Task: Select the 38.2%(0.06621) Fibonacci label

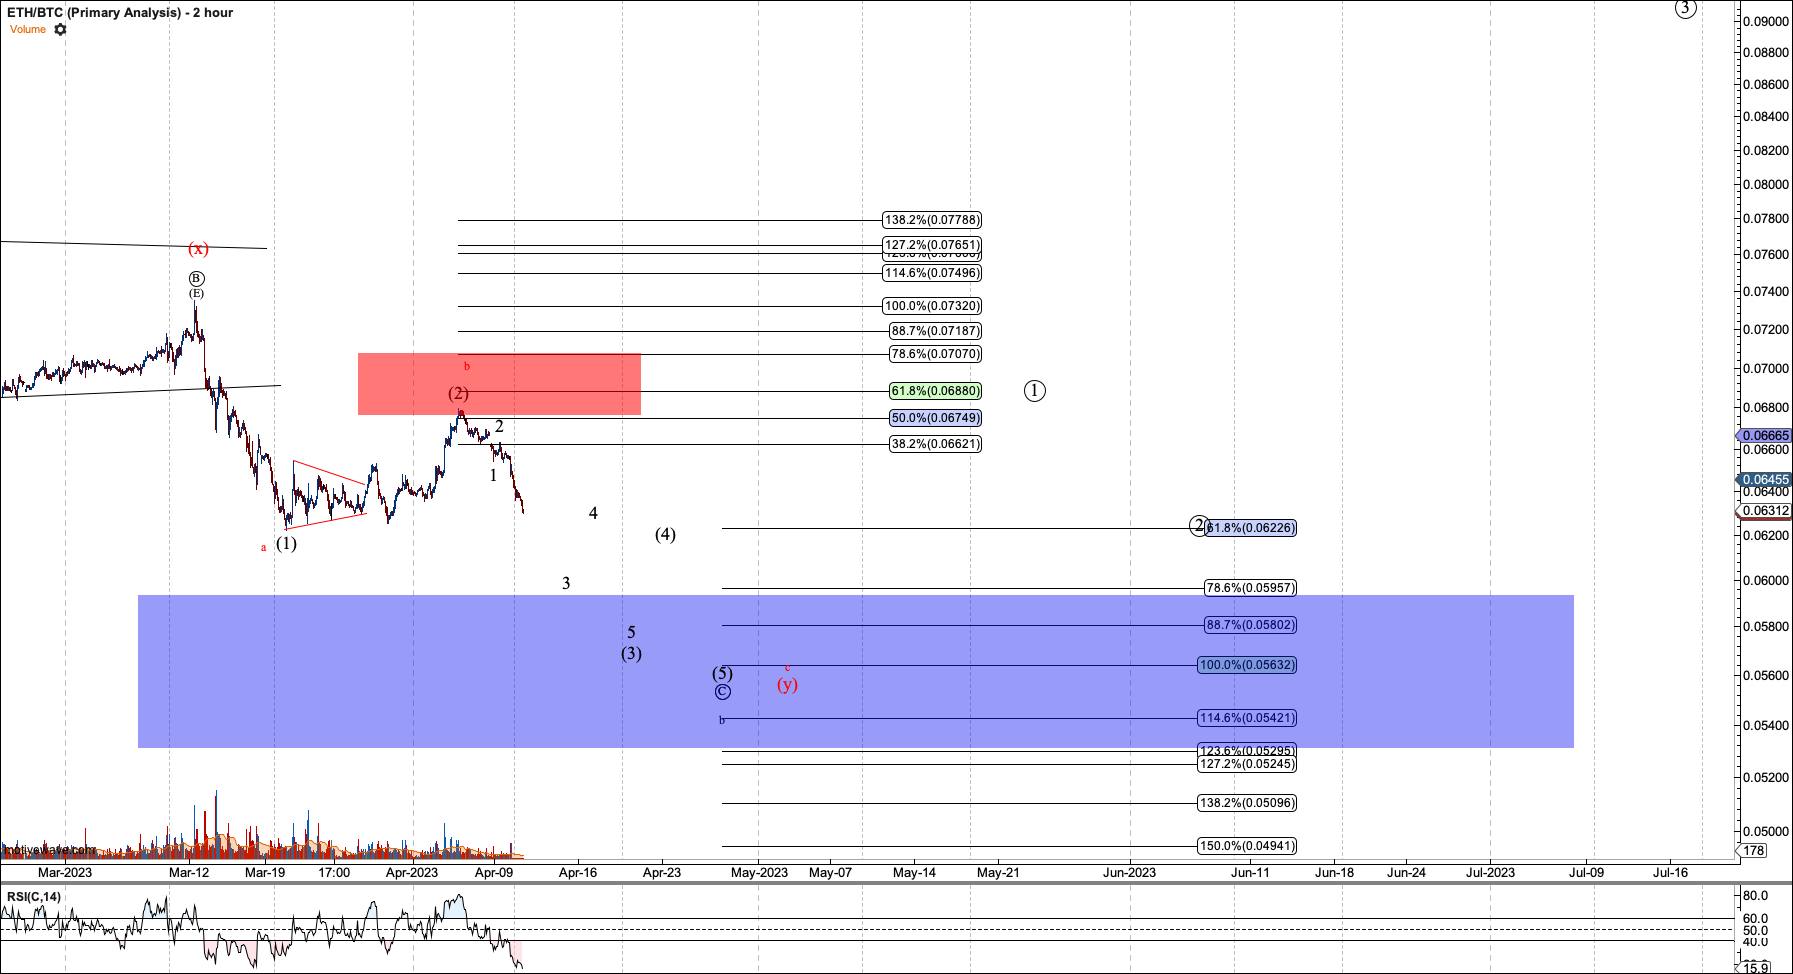Action: pos(936,444)
